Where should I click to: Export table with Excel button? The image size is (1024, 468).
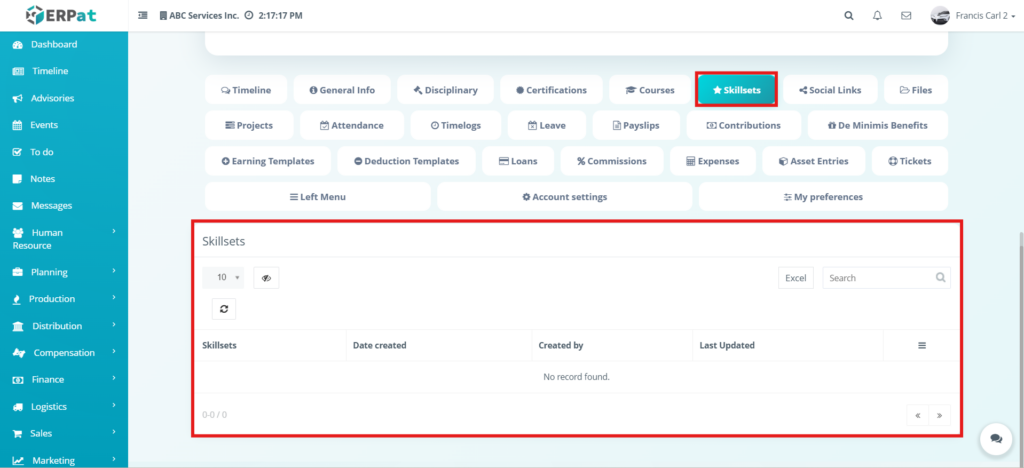pyautogui.click(x=795, y=278)
